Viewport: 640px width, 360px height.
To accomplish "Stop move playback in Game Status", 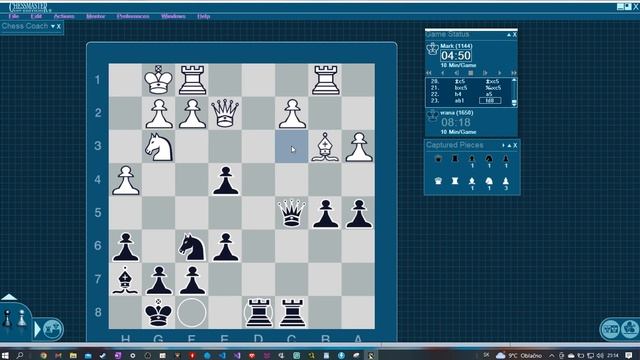I will (x=470, y=73).
